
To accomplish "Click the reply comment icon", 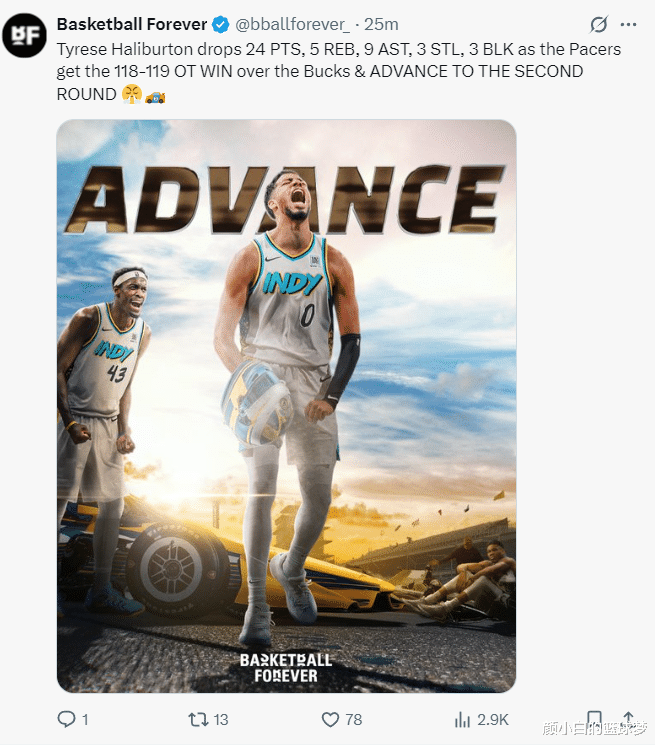I will coord(66,719).
